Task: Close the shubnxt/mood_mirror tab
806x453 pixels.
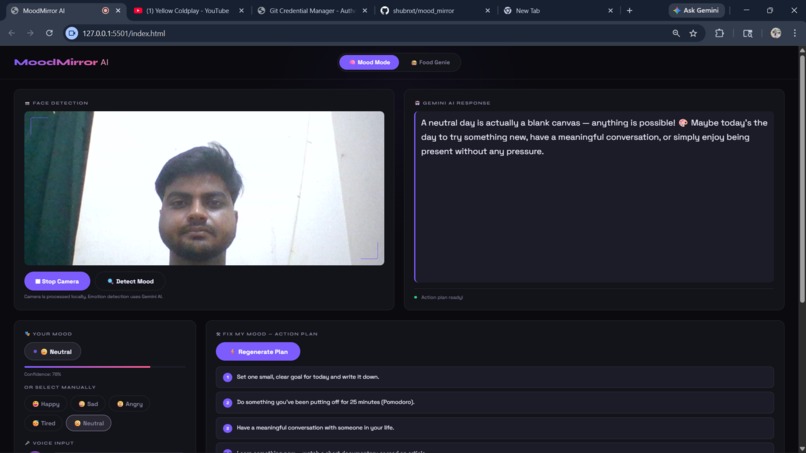Action: tap(487, 10)
